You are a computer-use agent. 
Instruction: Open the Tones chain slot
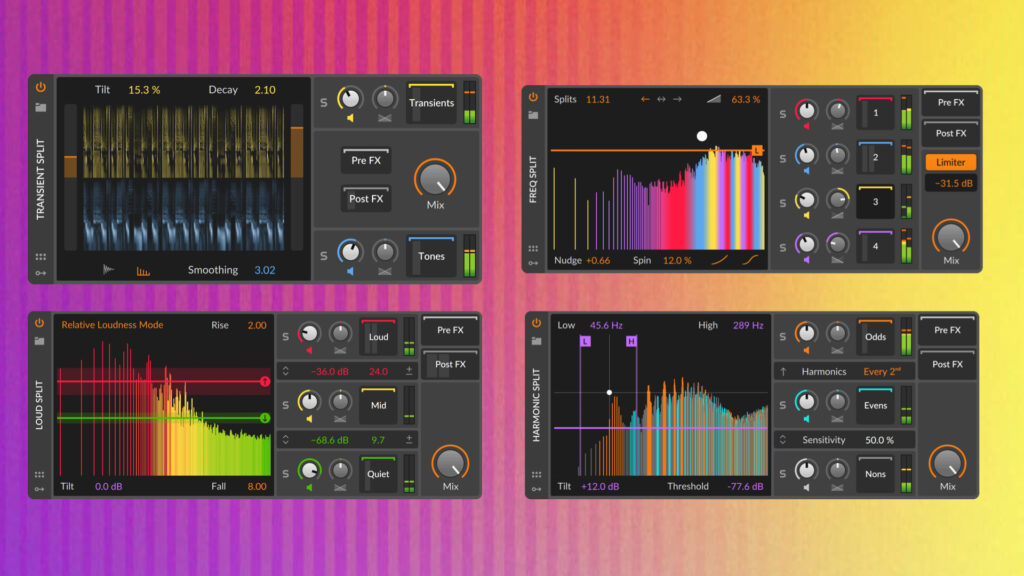tap(431, 256)
